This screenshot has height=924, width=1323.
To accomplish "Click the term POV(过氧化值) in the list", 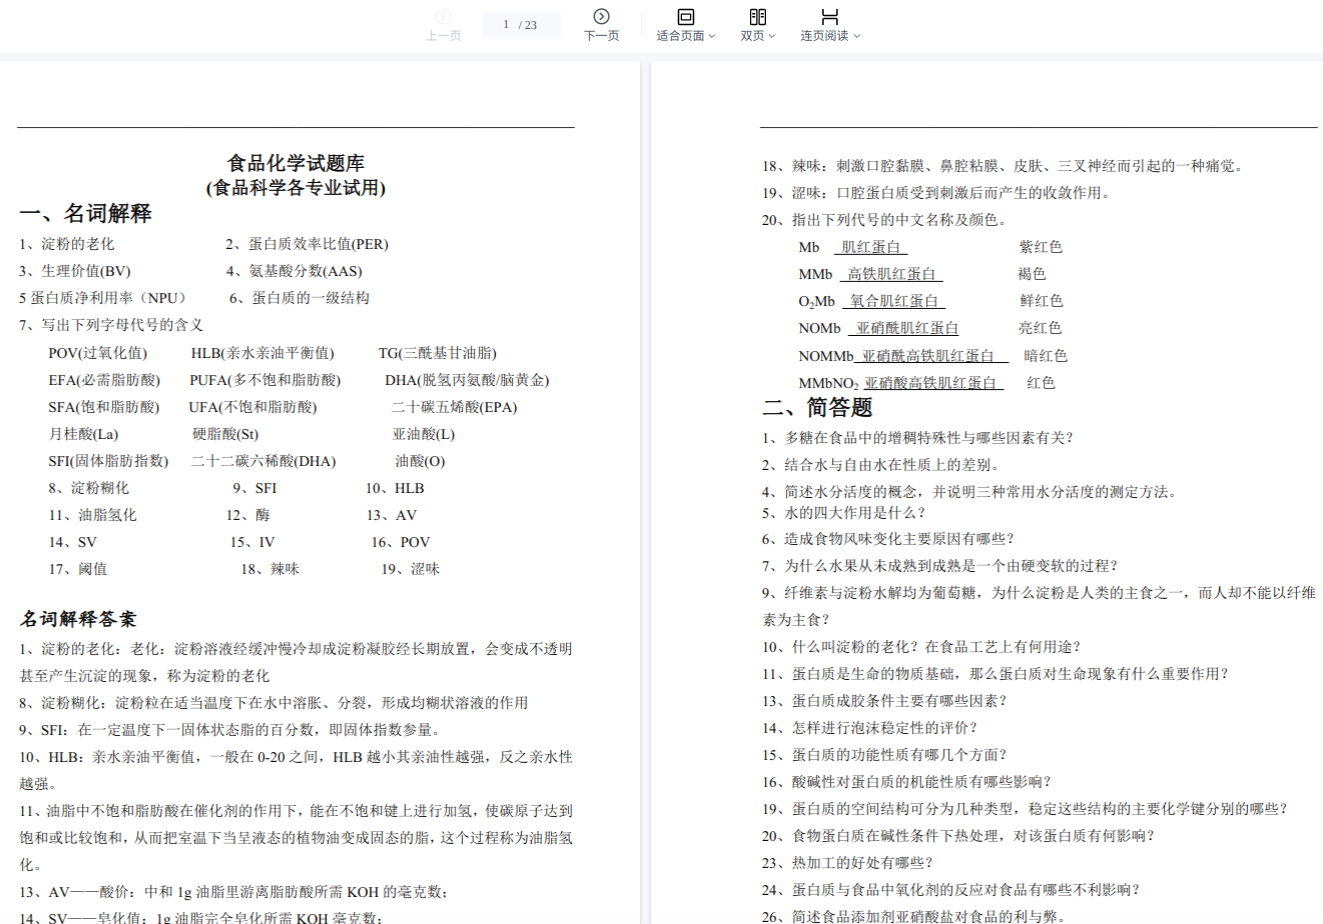I will pyautogui.click(x=98, y=353).
